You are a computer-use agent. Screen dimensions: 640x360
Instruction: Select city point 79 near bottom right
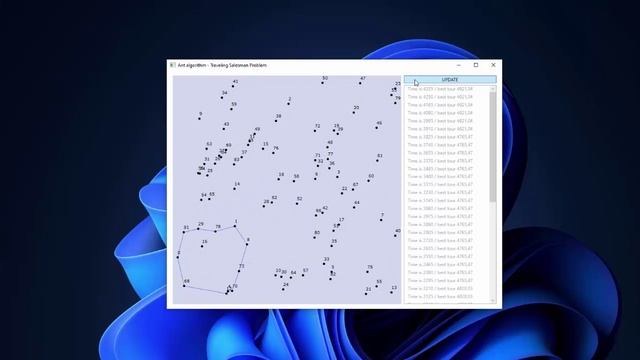[x=367, y=272]
